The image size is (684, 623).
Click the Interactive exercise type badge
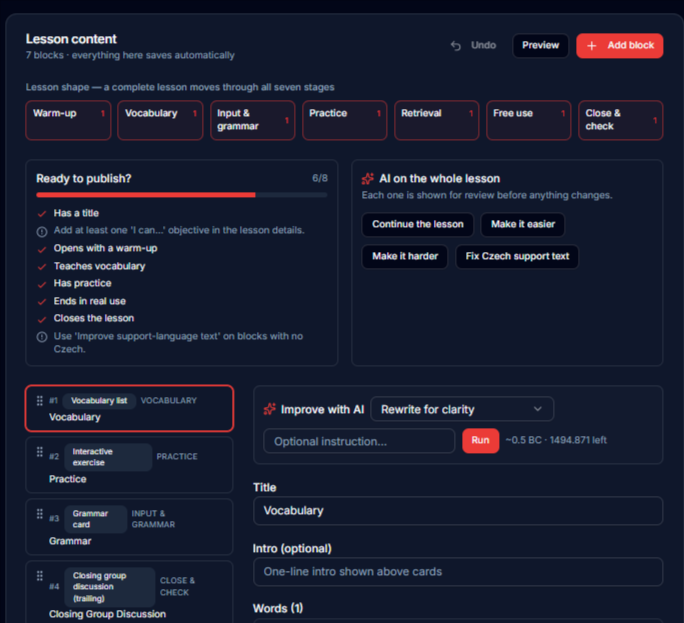click(108, 457)
